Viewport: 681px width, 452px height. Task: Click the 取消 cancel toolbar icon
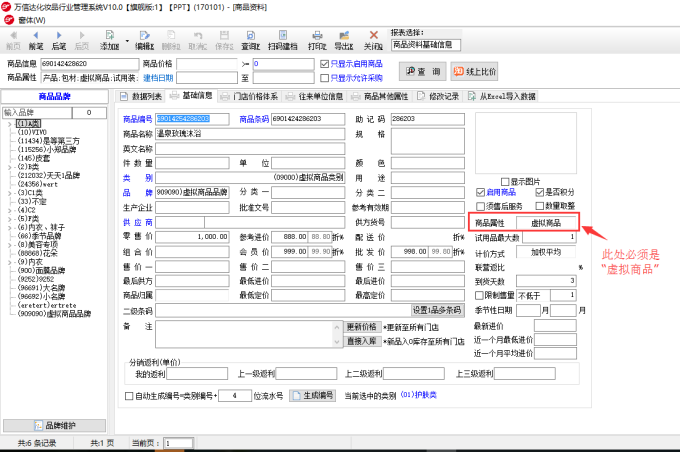pyautogui.click(x=198, y=40)
